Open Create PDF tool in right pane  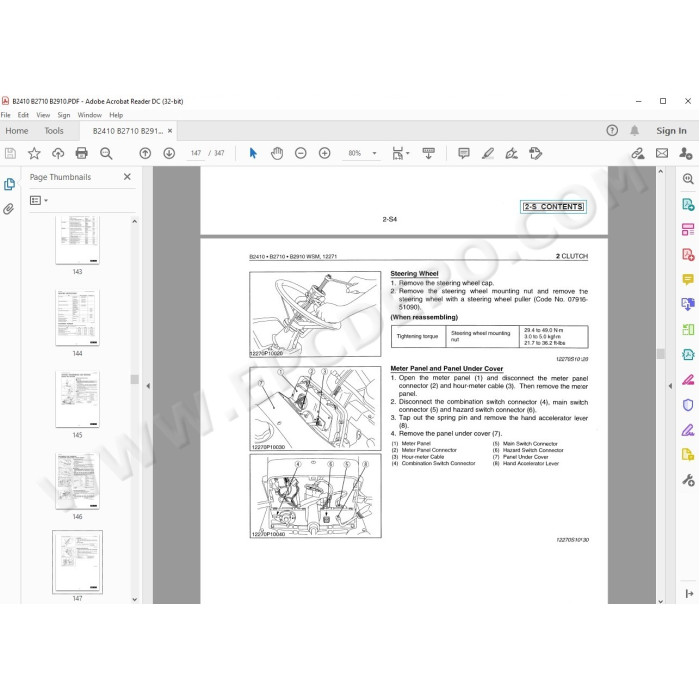tap(688, 255)
